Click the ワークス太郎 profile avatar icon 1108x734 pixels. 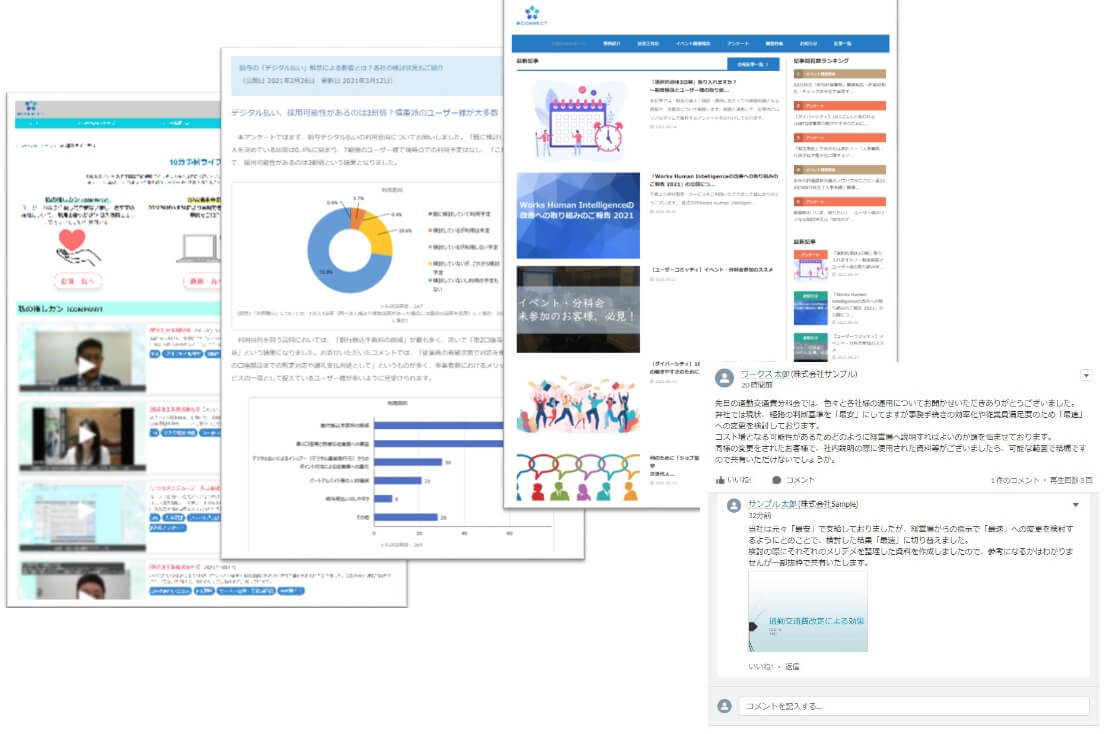click(x=725, y=378)
